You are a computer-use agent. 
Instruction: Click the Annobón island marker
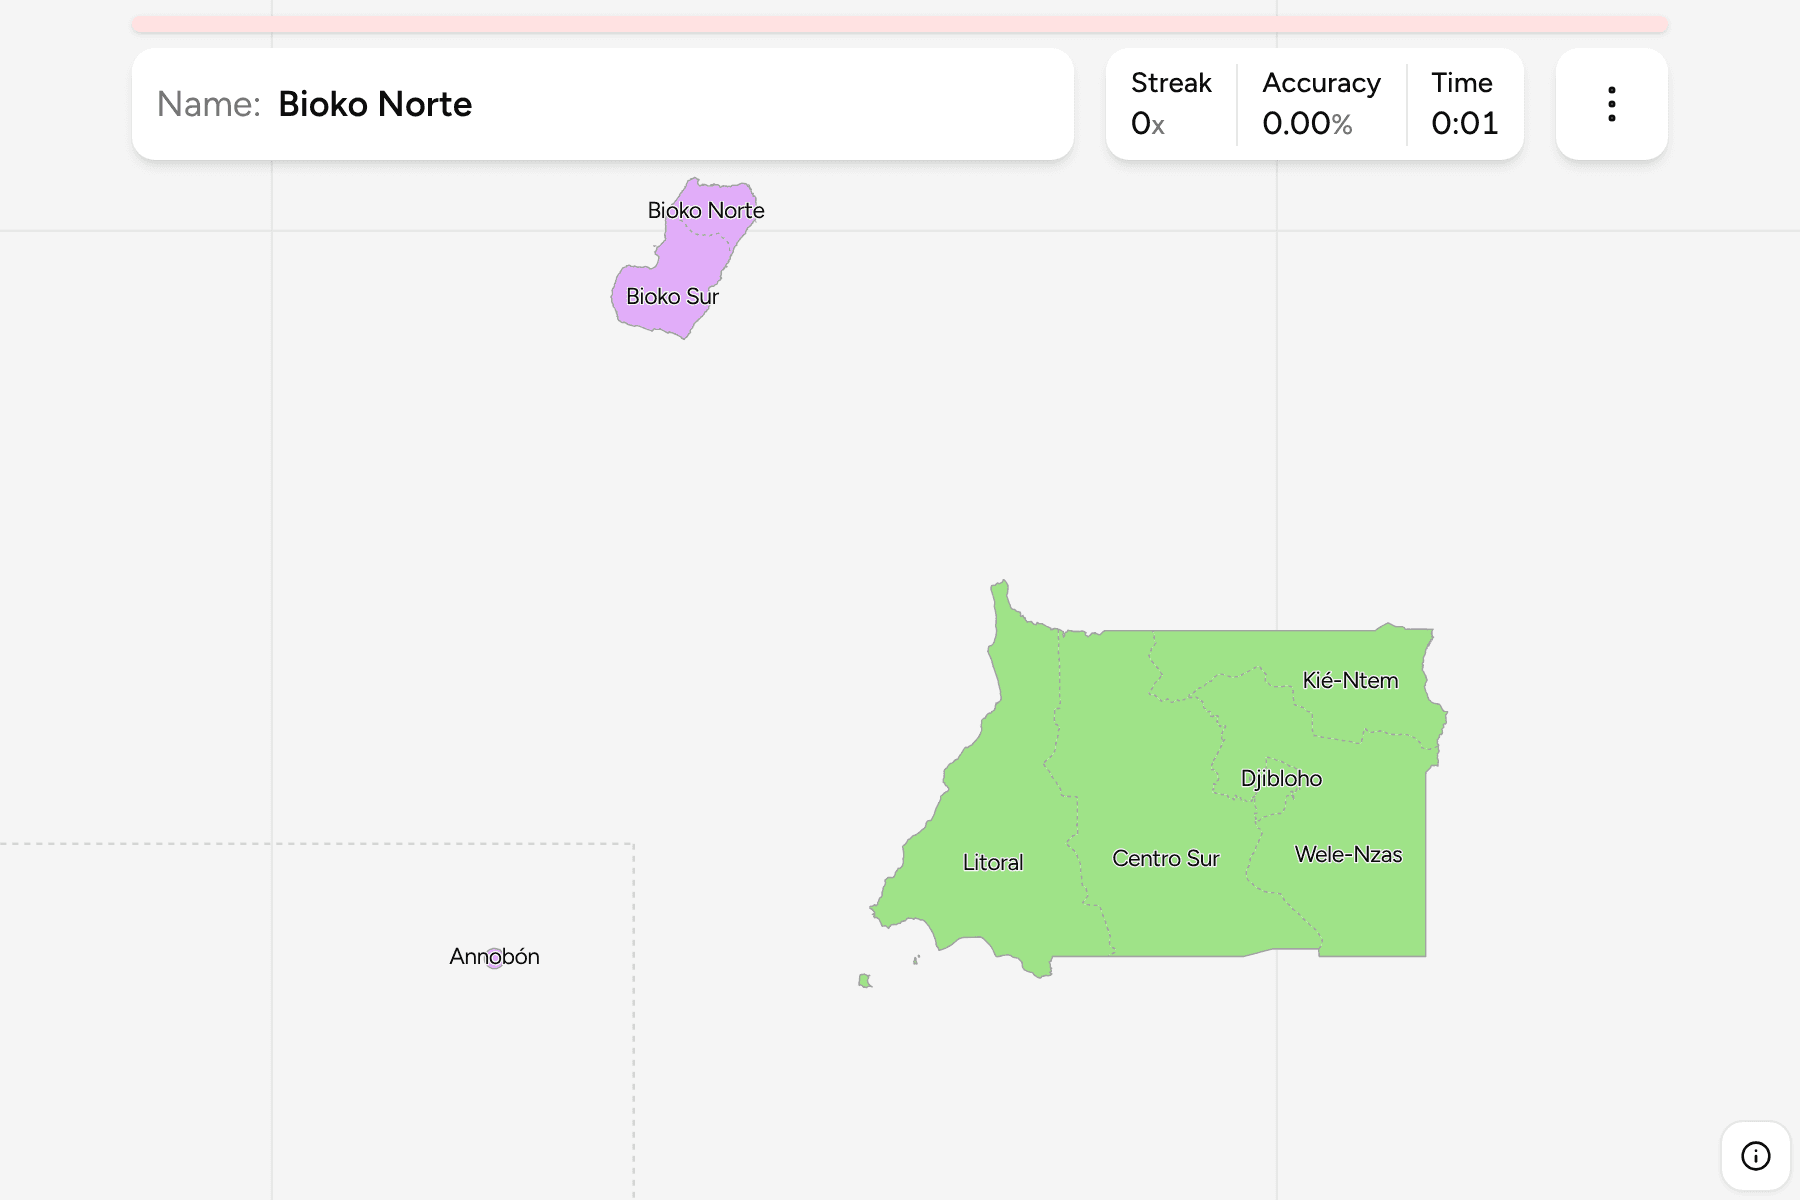coord(494,958)
